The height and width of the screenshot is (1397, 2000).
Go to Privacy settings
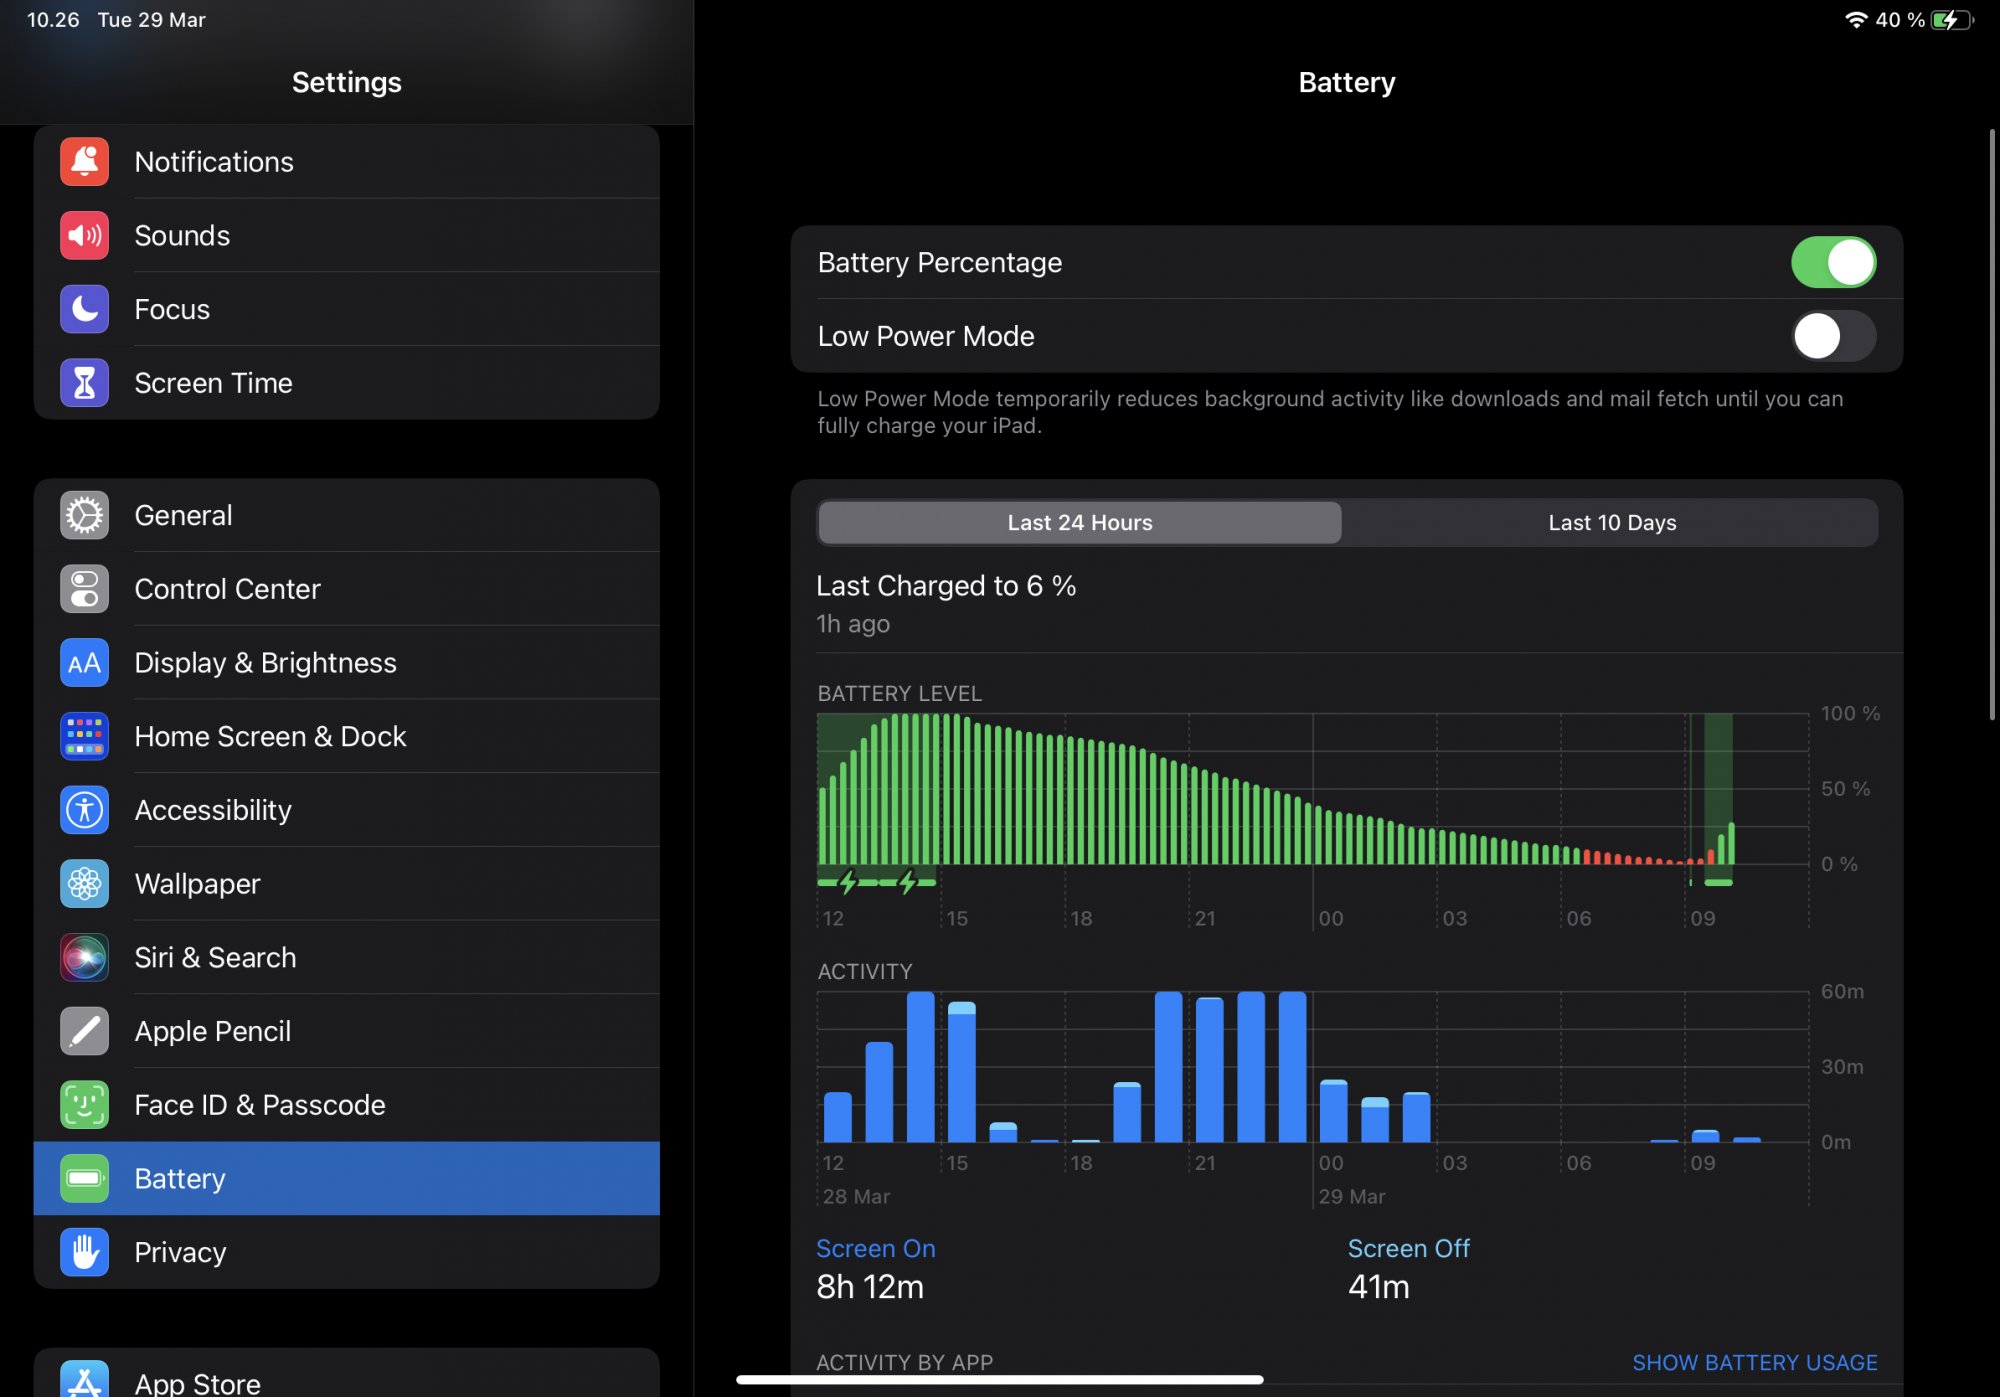(180, 1252)
